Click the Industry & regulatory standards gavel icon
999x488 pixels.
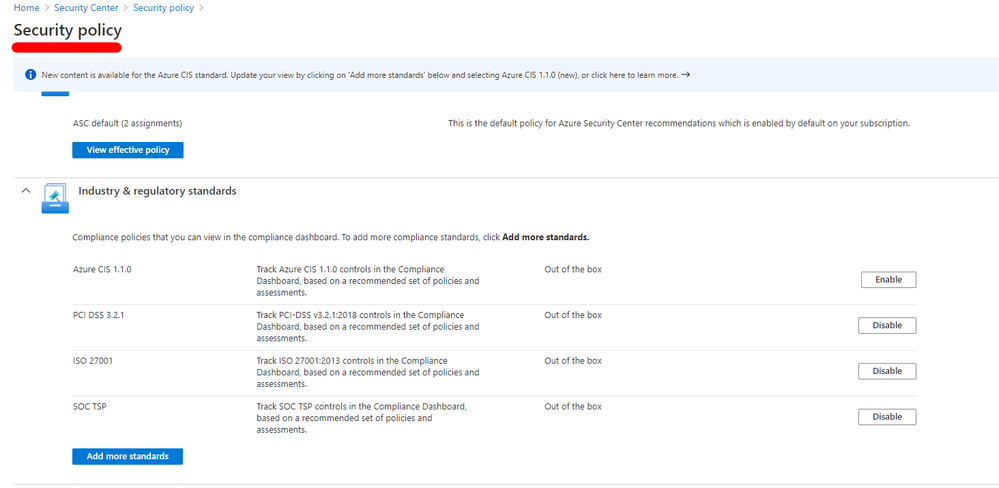tap(55, 198)
